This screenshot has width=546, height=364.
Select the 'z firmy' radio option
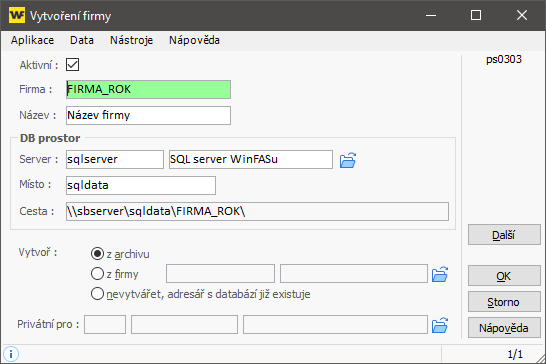point(97,274)
